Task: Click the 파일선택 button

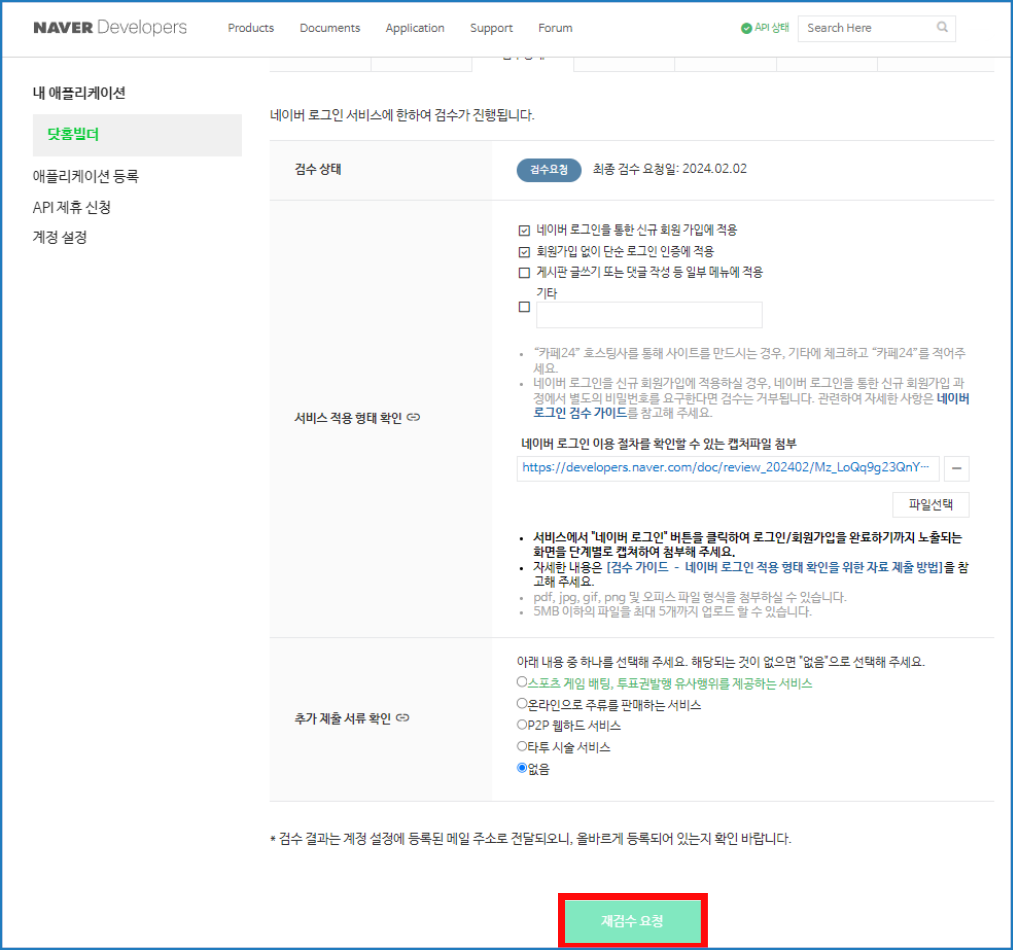Action: [930, 504]
